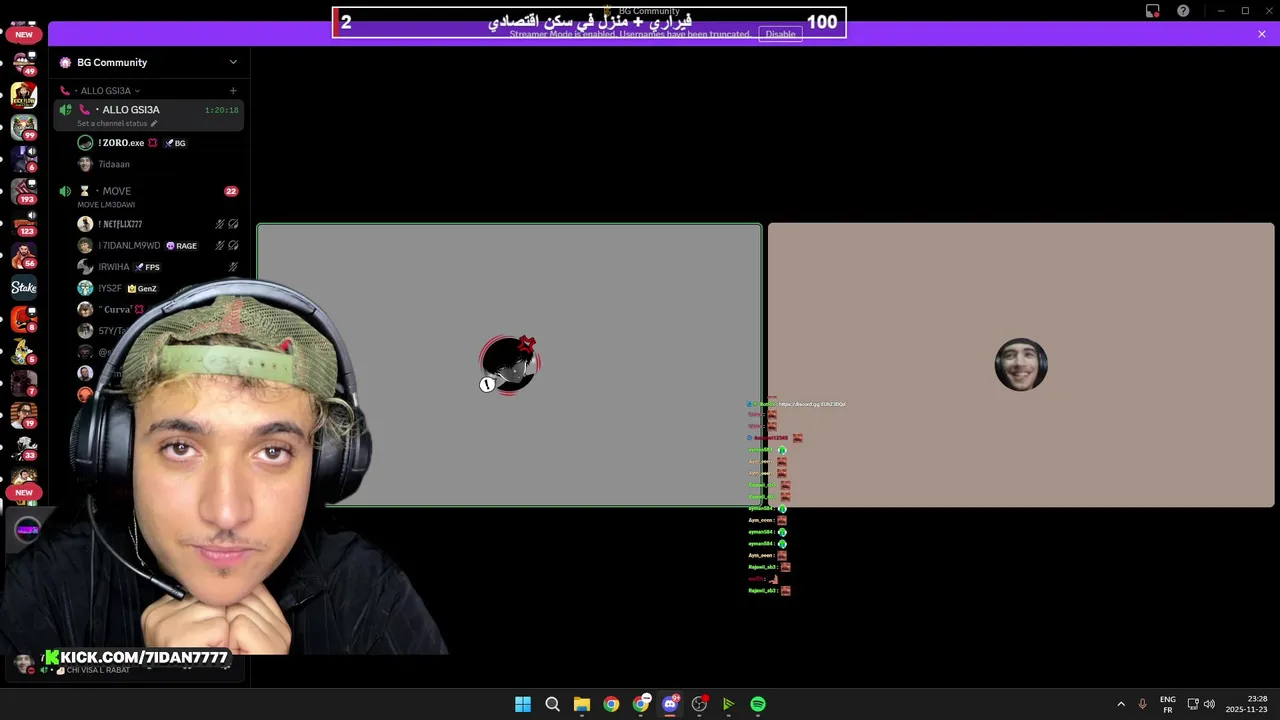Click Disable in Streamer Mode notice
Screen dimensions: 1280x720
coord(780,34)
